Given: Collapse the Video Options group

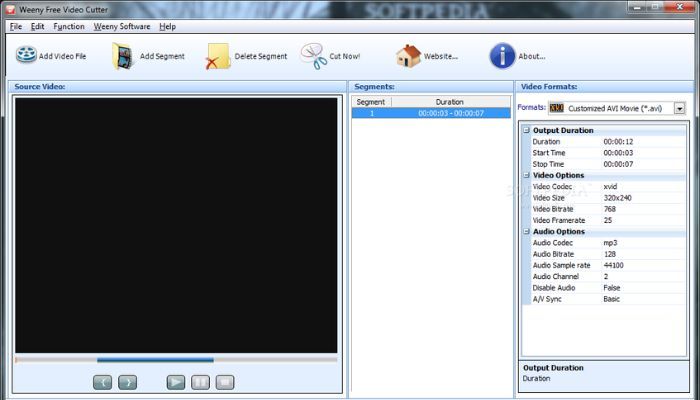Looking at the screenshot, I should (526, 175).
